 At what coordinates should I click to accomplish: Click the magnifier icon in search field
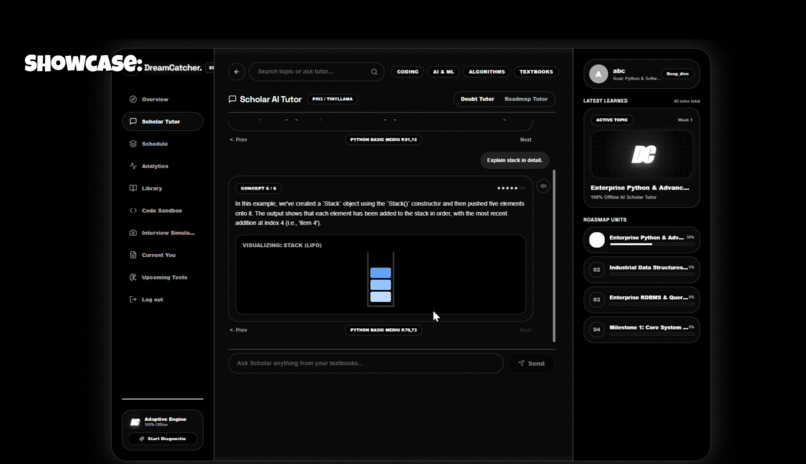(x=374, y=72)
